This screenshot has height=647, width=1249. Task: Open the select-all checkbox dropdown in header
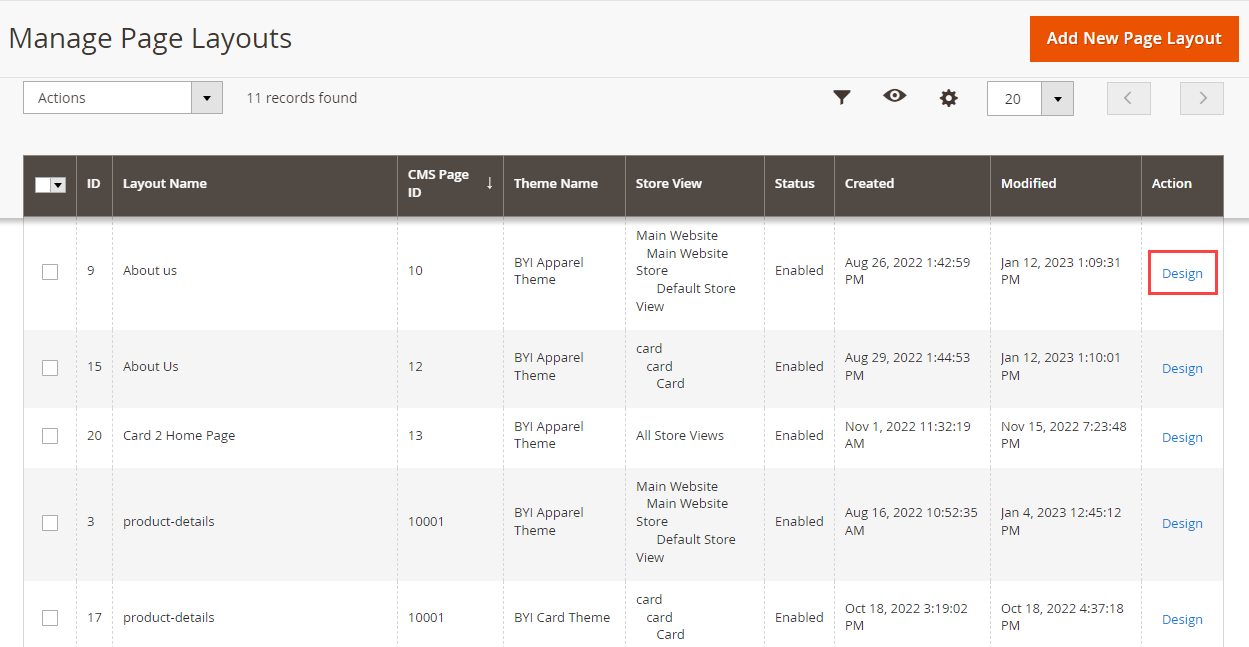(58, 185)
